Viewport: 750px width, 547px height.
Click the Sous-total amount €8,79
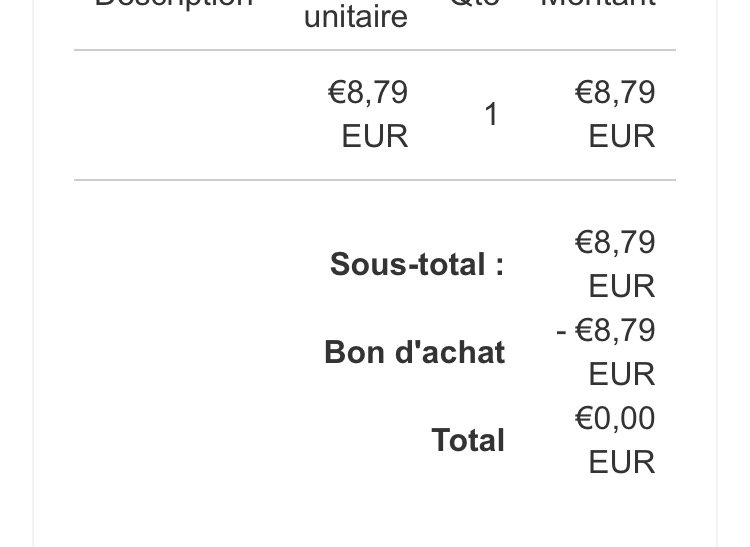[x=615, y=242]
